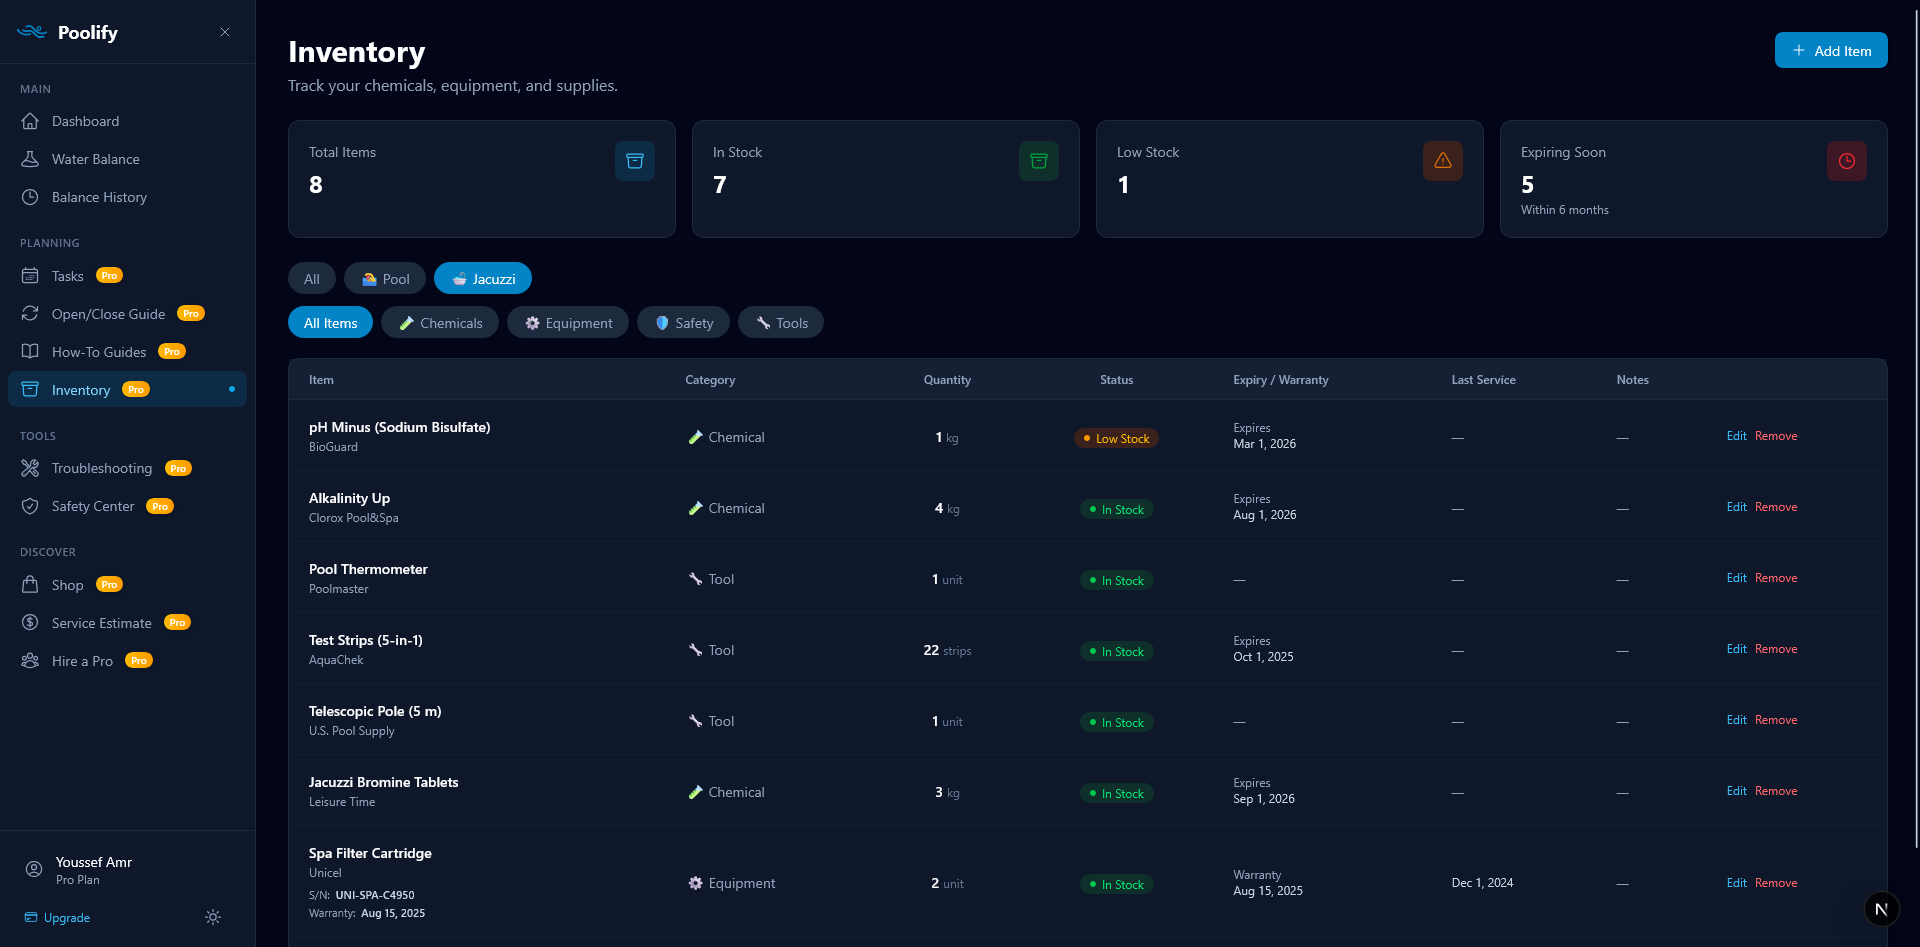Click the Service Estimate dollar icon
This screenshot has width=1920, height=947.
coord(30,623)
